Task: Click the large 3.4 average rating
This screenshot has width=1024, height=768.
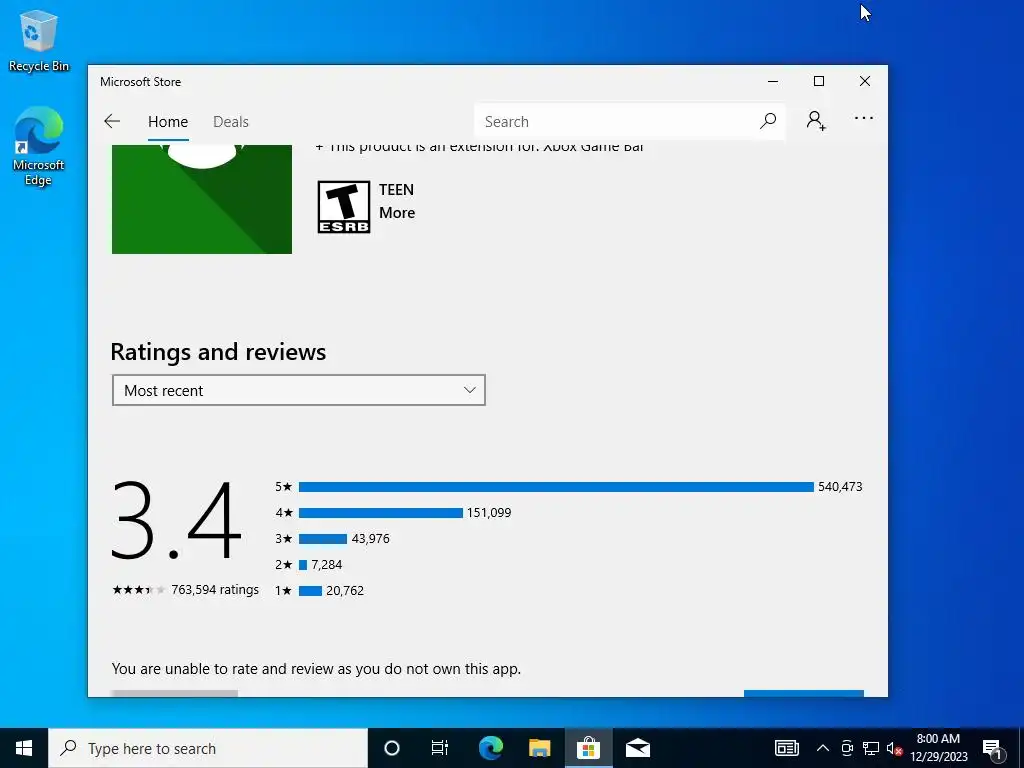Action: 176,520
